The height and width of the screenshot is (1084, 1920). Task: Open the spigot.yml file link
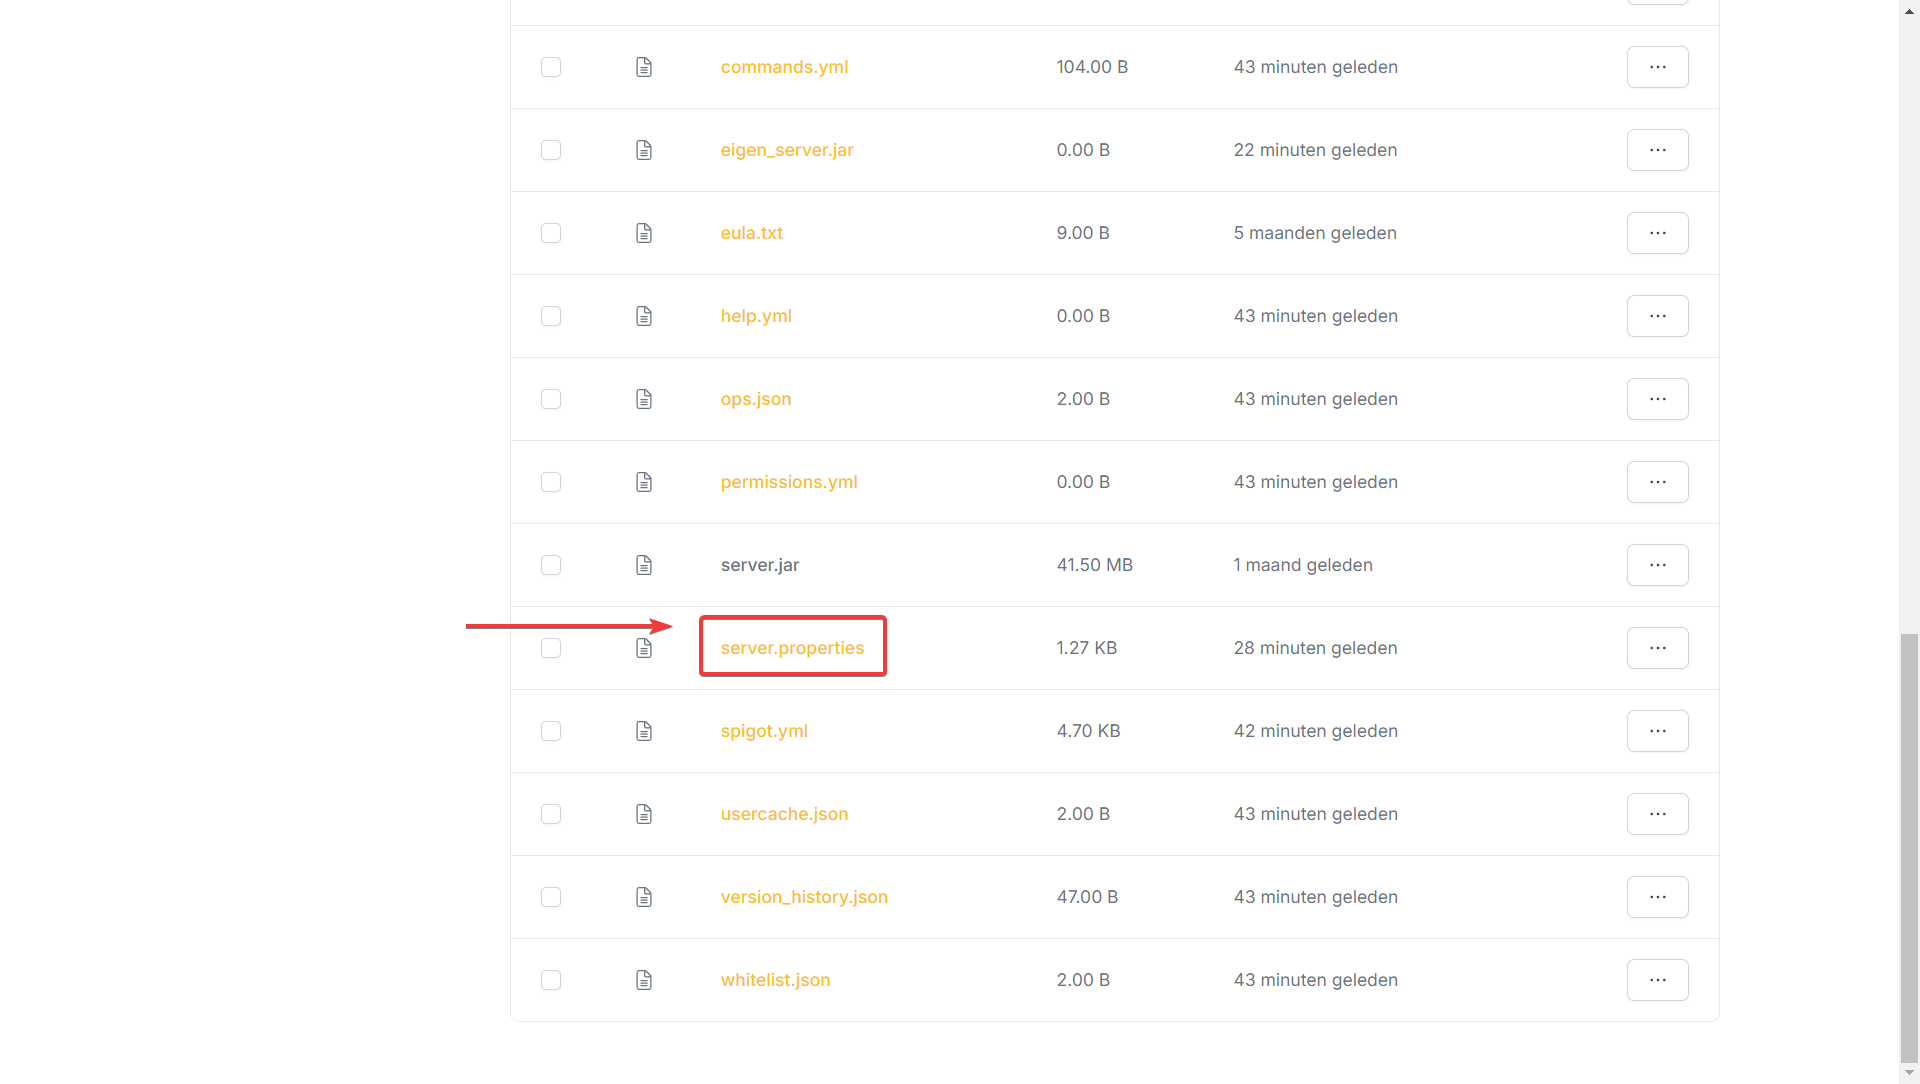coord(764,731)
